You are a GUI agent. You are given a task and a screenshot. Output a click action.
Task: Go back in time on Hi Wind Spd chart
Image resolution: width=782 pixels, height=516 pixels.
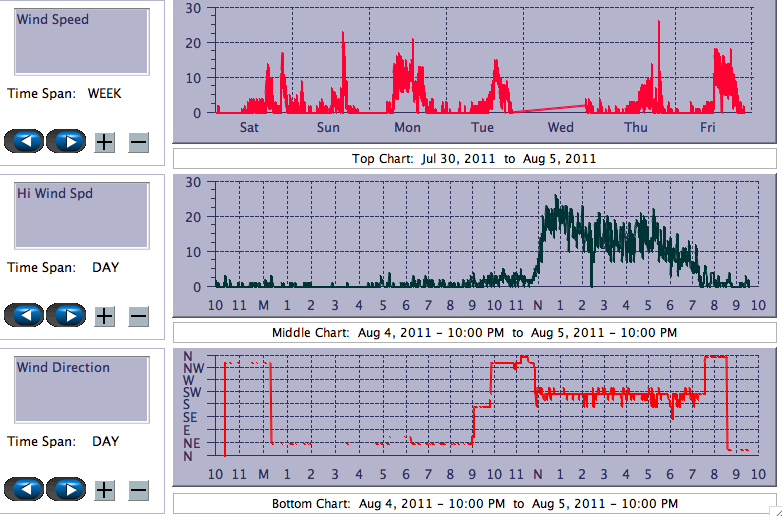tap(24, 315)
